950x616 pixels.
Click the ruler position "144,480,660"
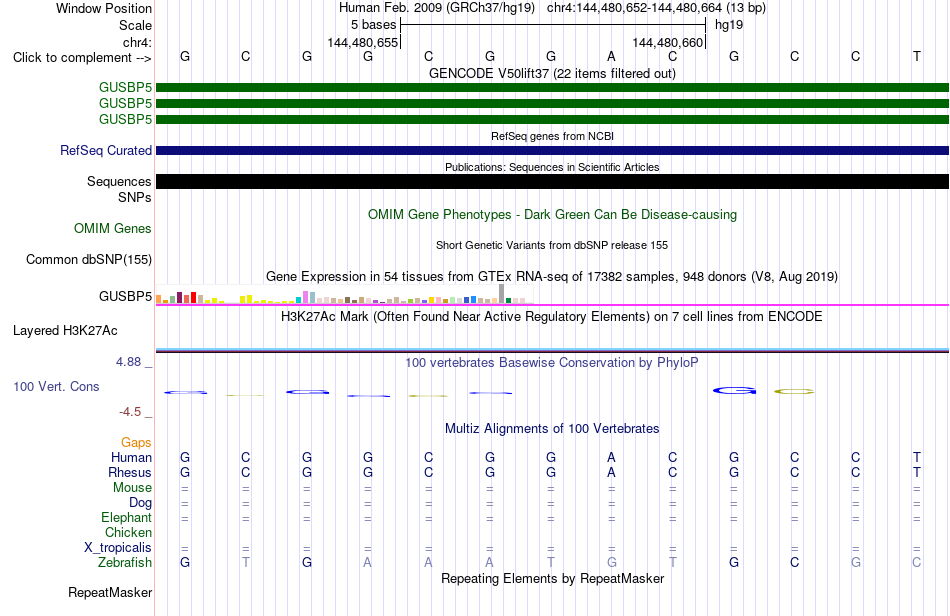point(668,42)
